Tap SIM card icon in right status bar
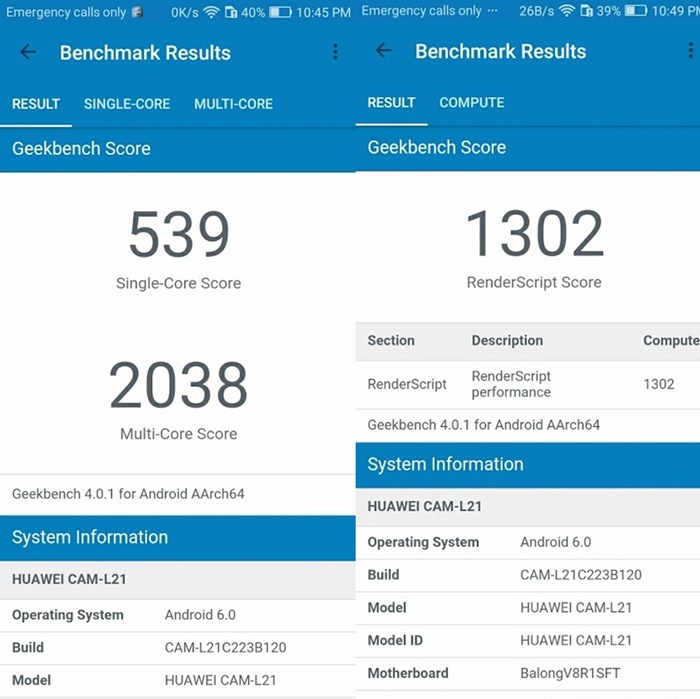The width and height of the screenshot is (700, 699). coord(586,11)
